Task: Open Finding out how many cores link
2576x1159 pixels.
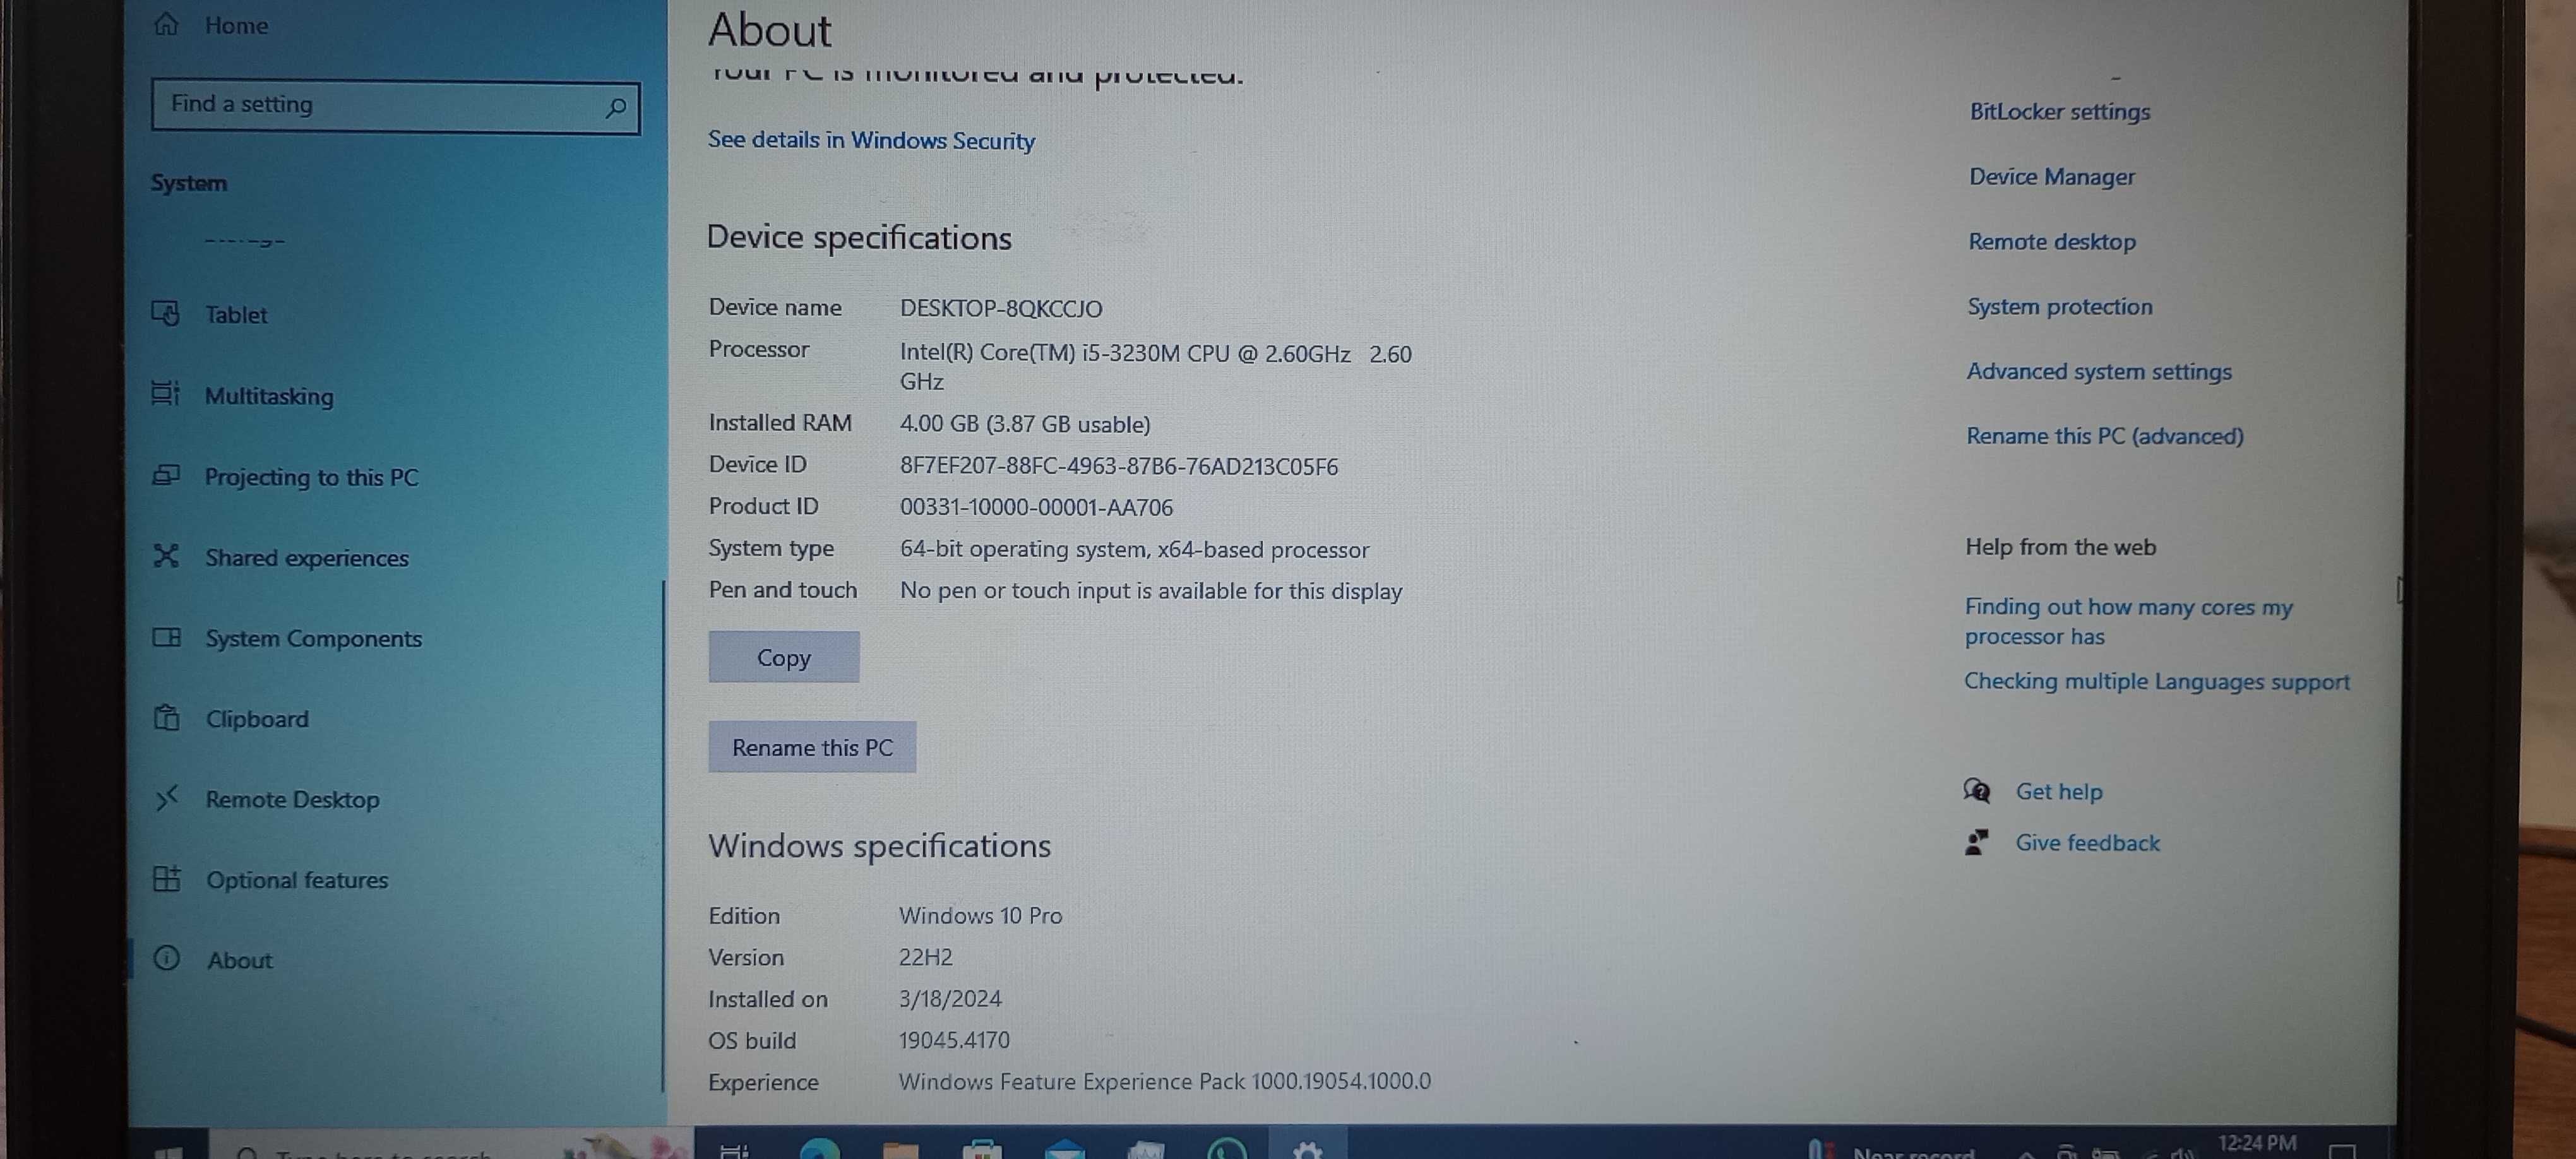Action: click(x=2128, y=621)
